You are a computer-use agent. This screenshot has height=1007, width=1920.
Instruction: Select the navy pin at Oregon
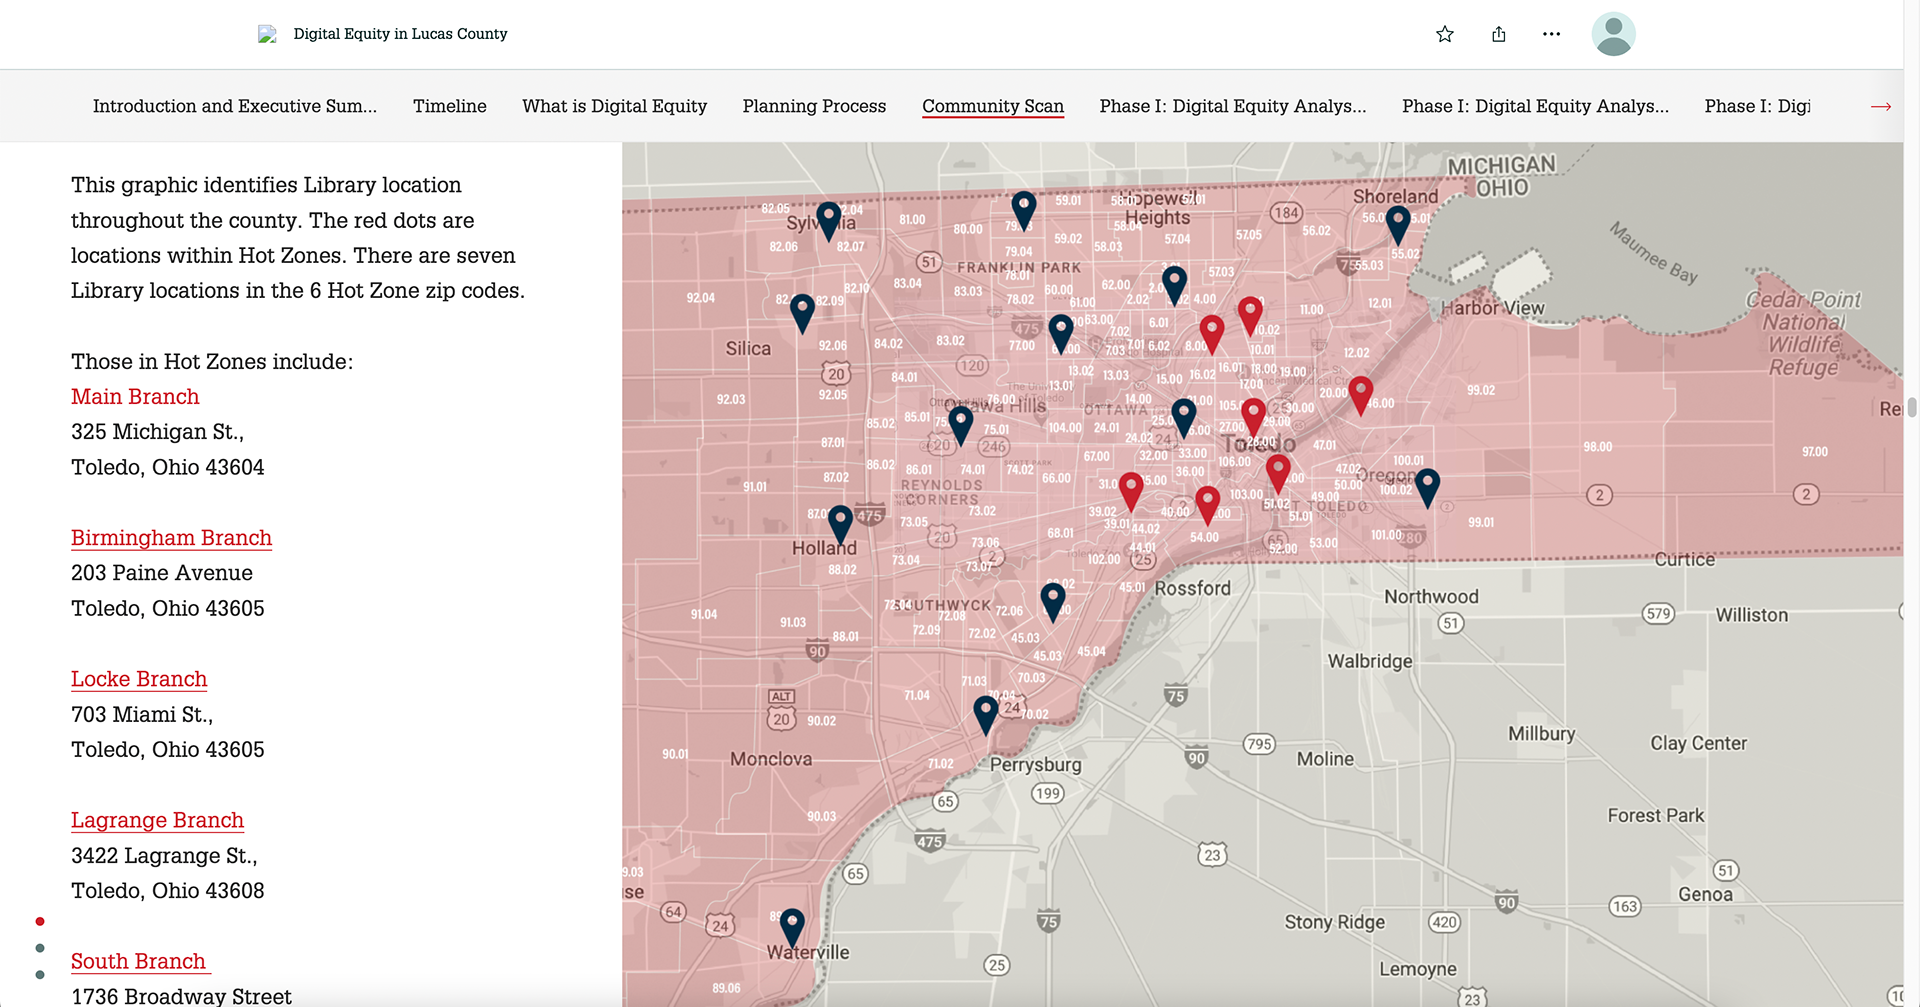[1427, 488]
